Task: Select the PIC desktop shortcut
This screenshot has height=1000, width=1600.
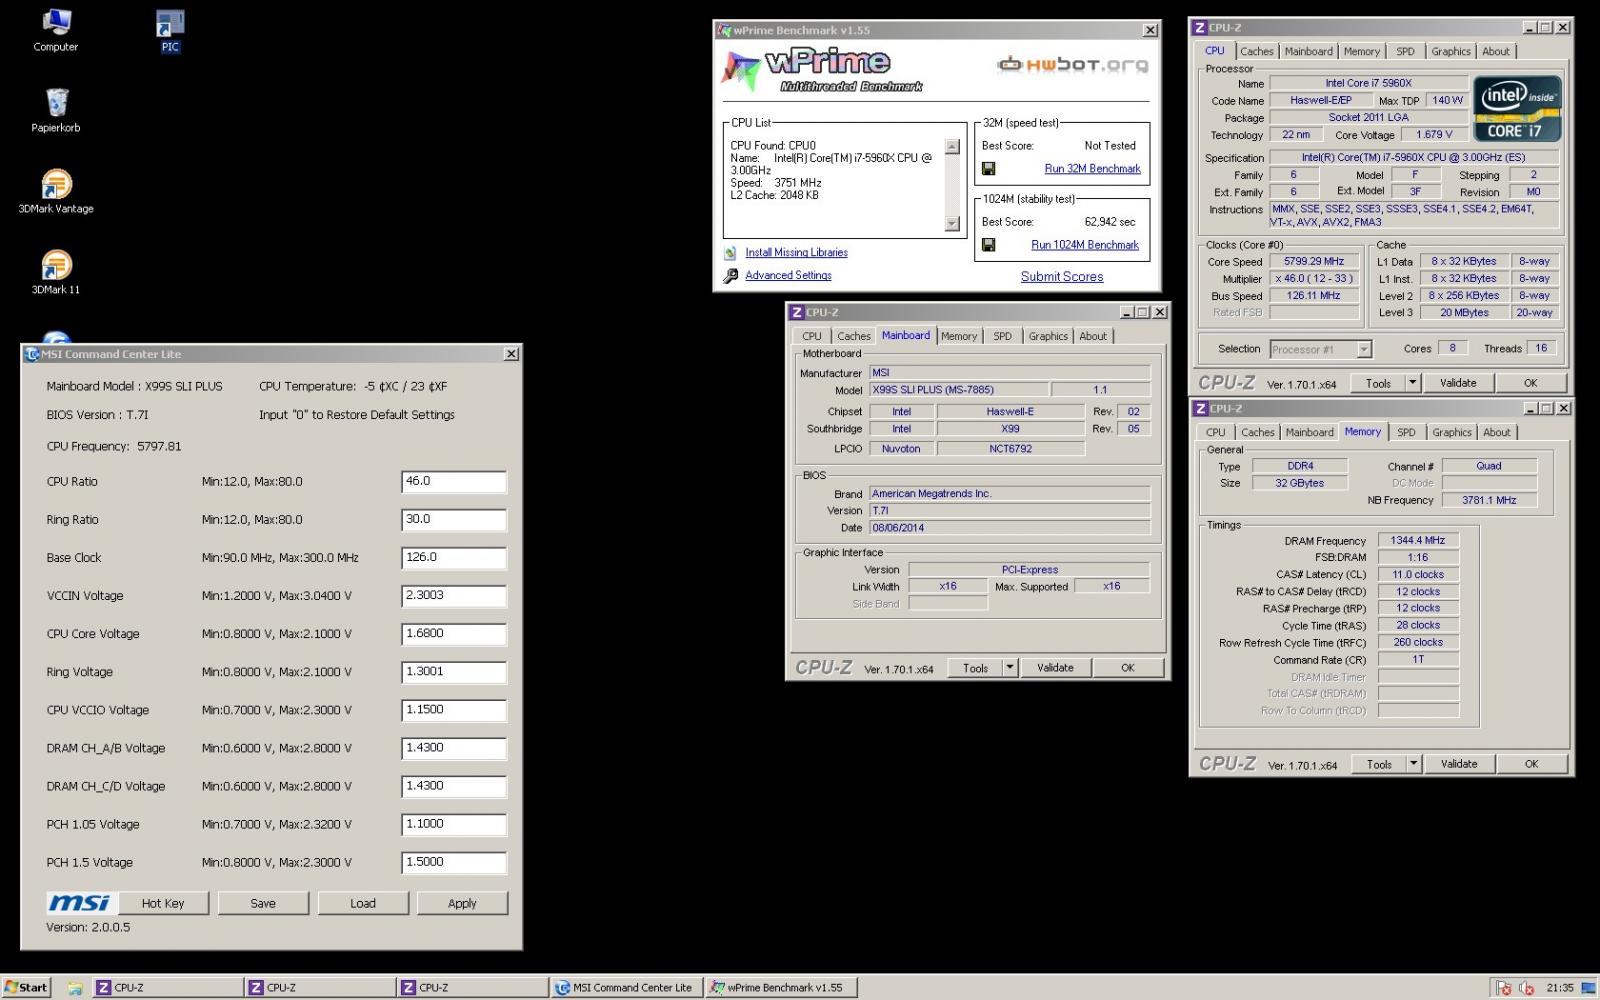Action: (x=170, y=30)
